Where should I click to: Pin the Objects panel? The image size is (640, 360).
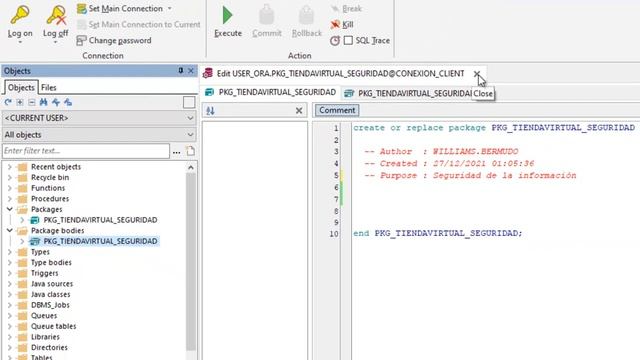[181, 71]
